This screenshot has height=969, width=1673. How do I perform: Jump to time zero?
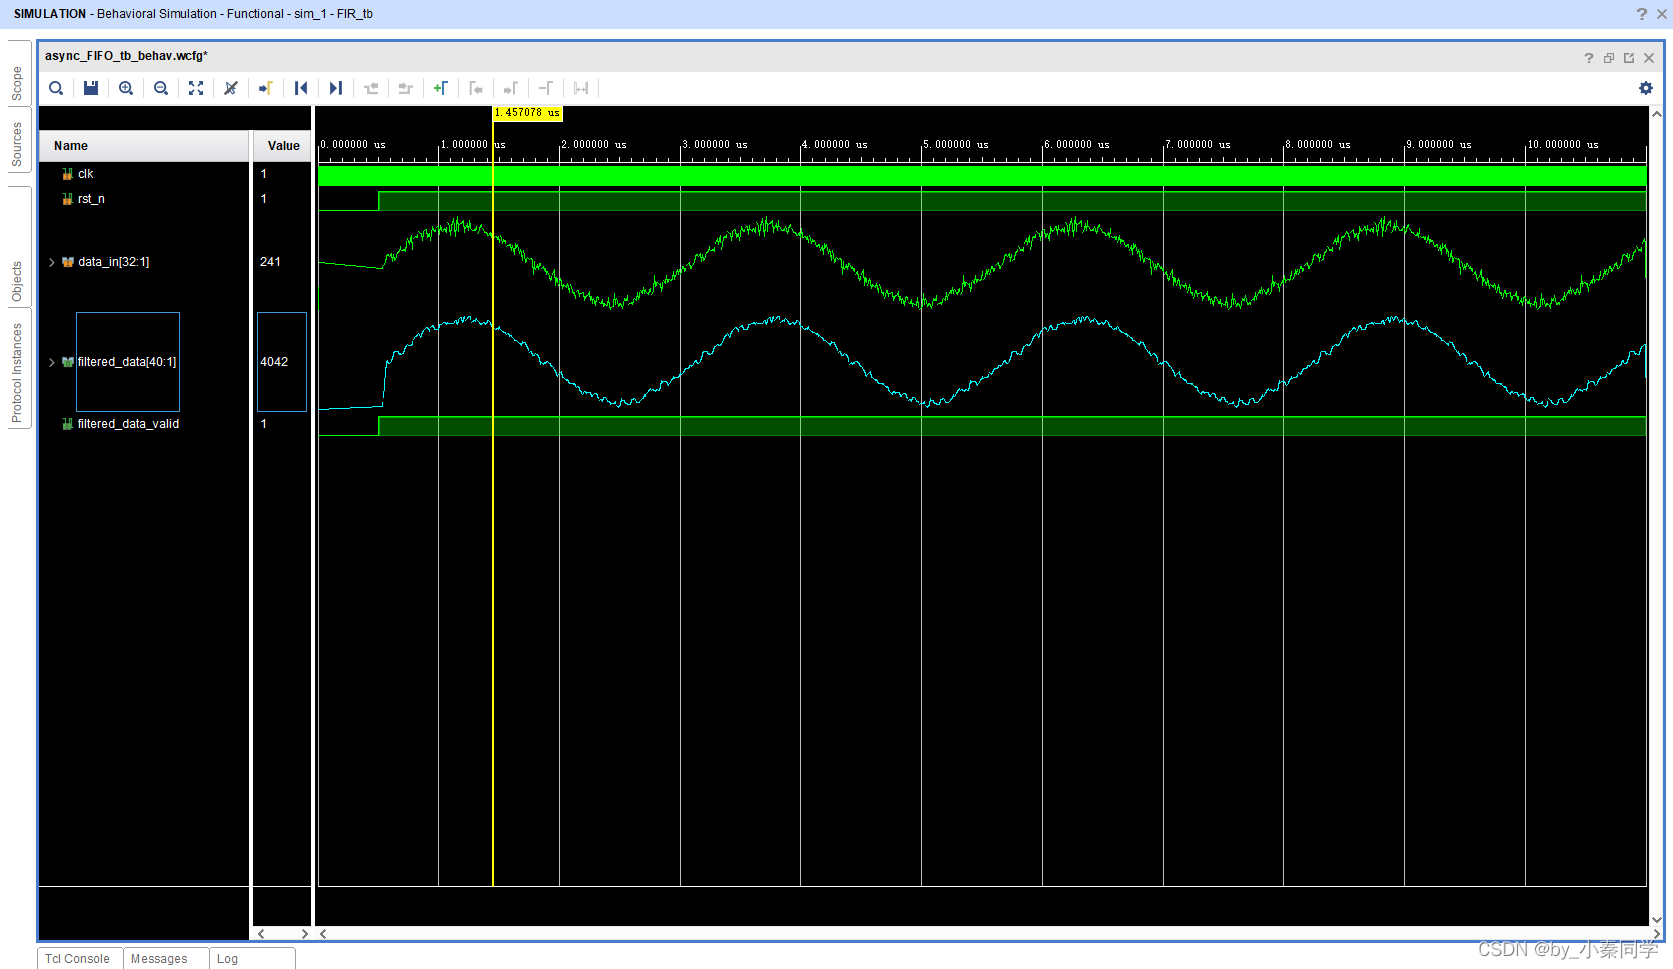(301, 88)
